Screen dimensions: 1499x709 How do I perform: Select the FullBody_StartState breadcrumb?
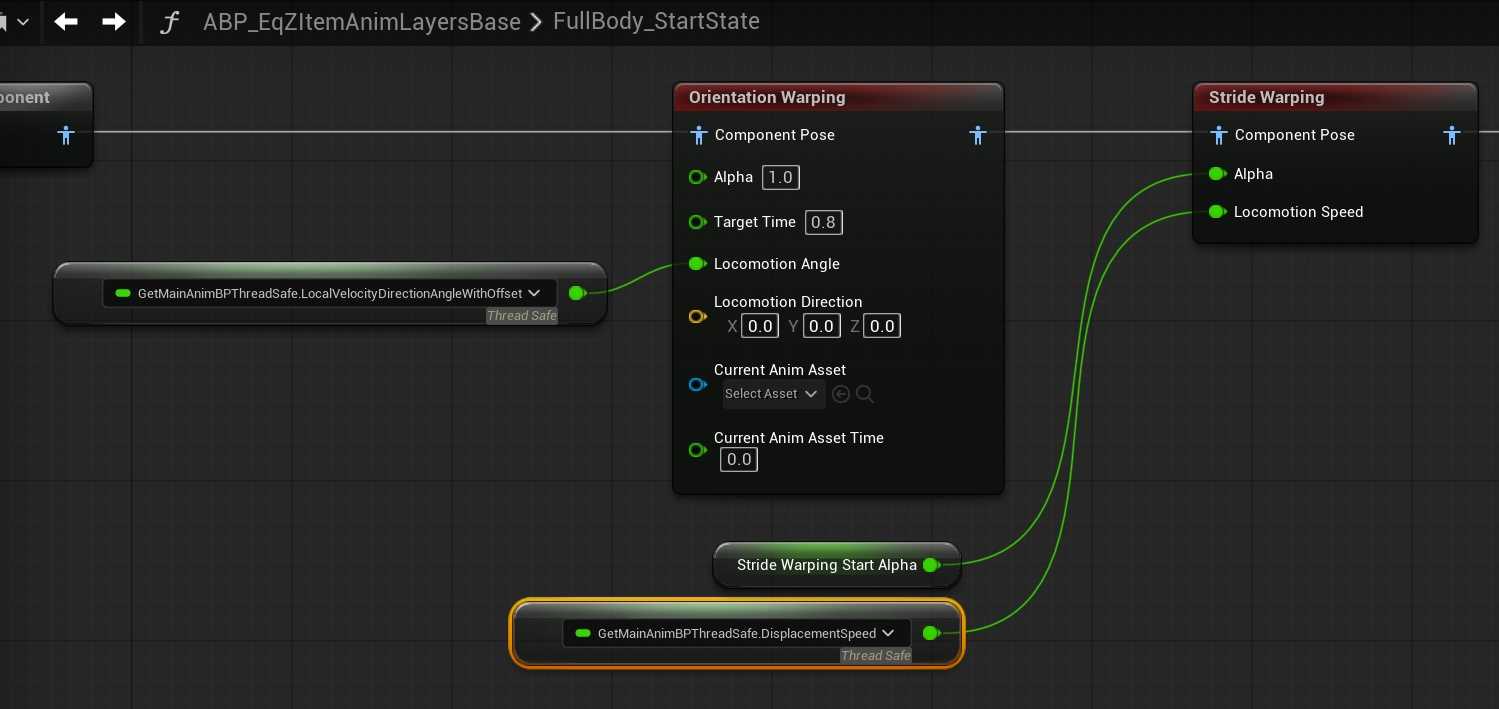[x=656, y=21]
